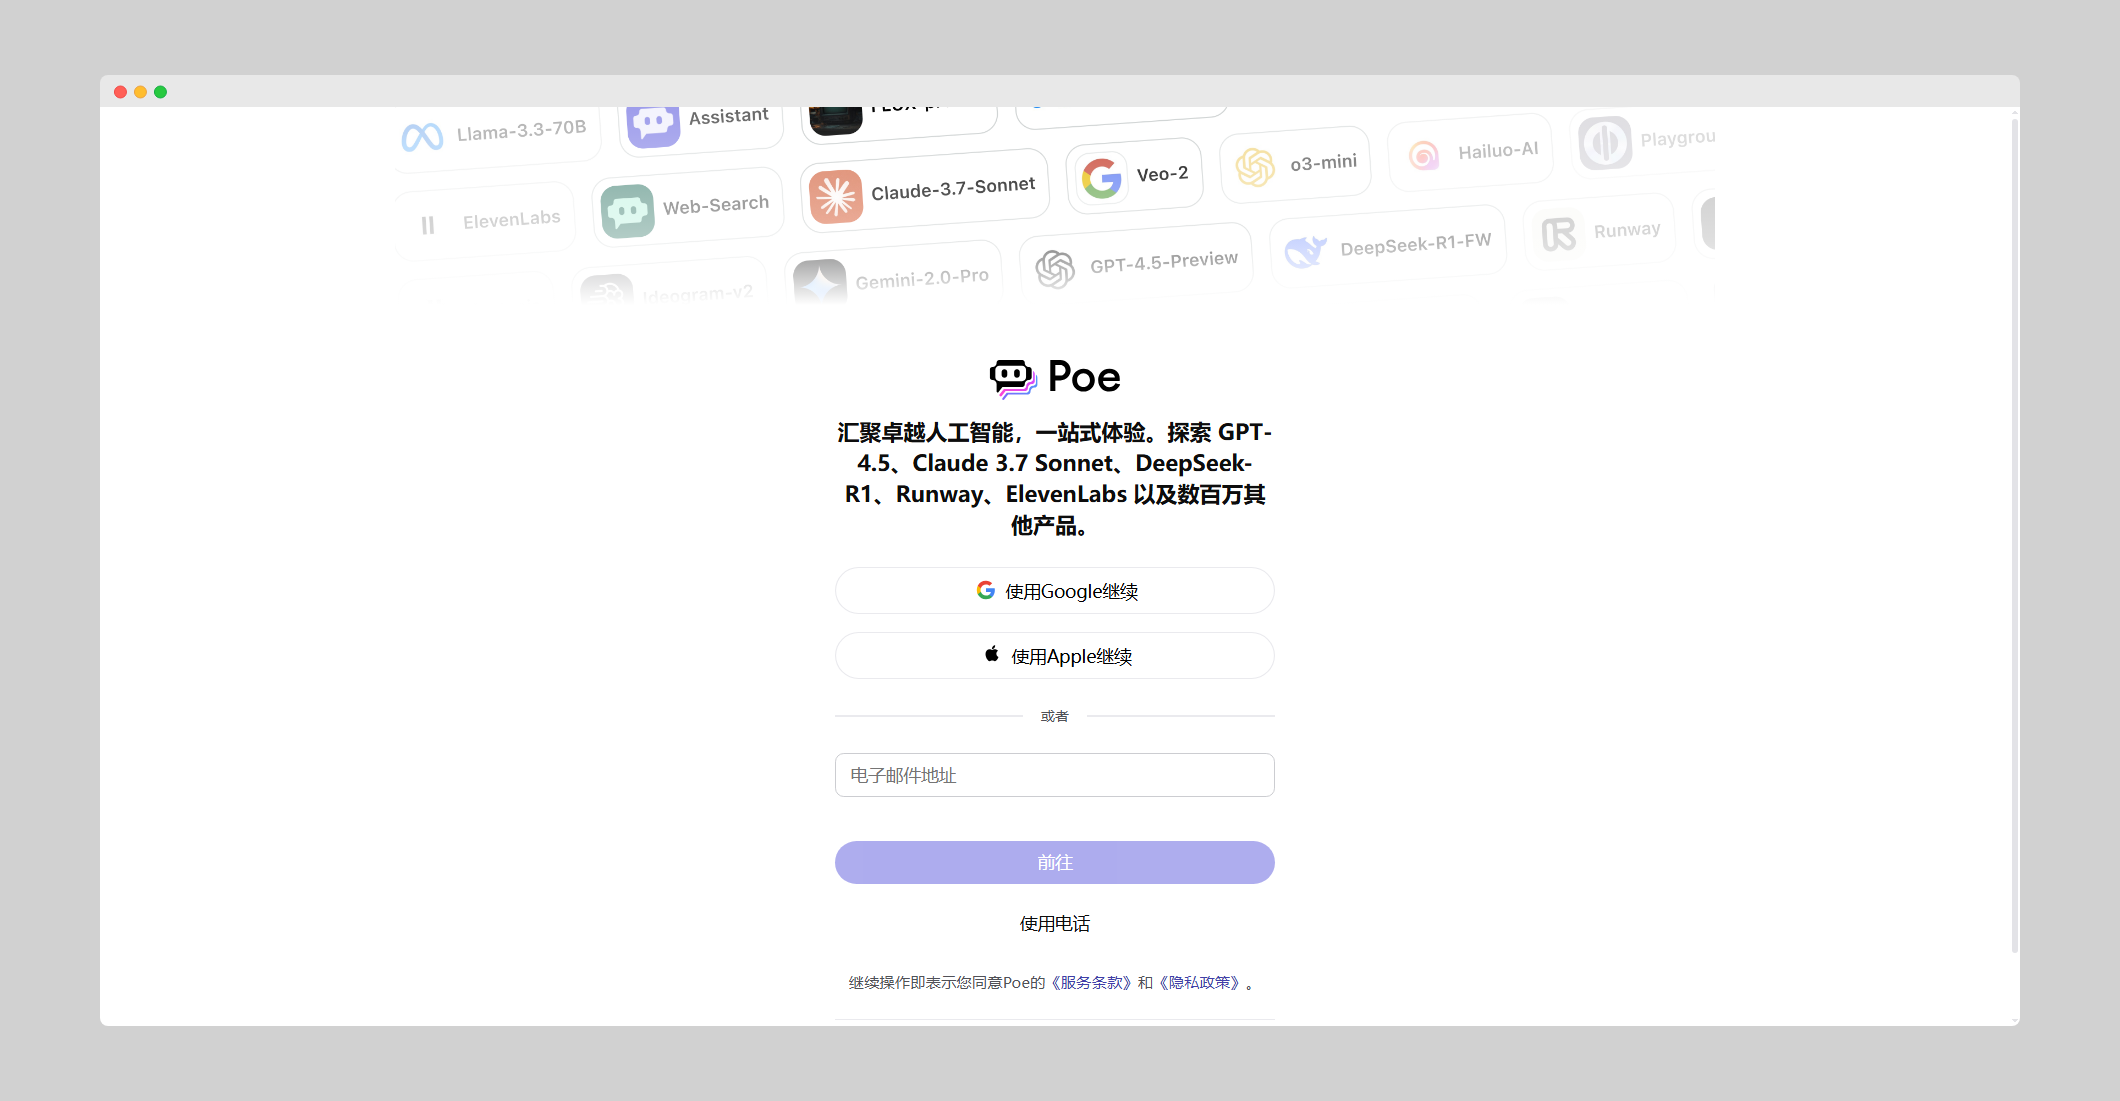Click the o3-mini OpenAI icon
2120x1101 pixels.
pos(1255,167)
